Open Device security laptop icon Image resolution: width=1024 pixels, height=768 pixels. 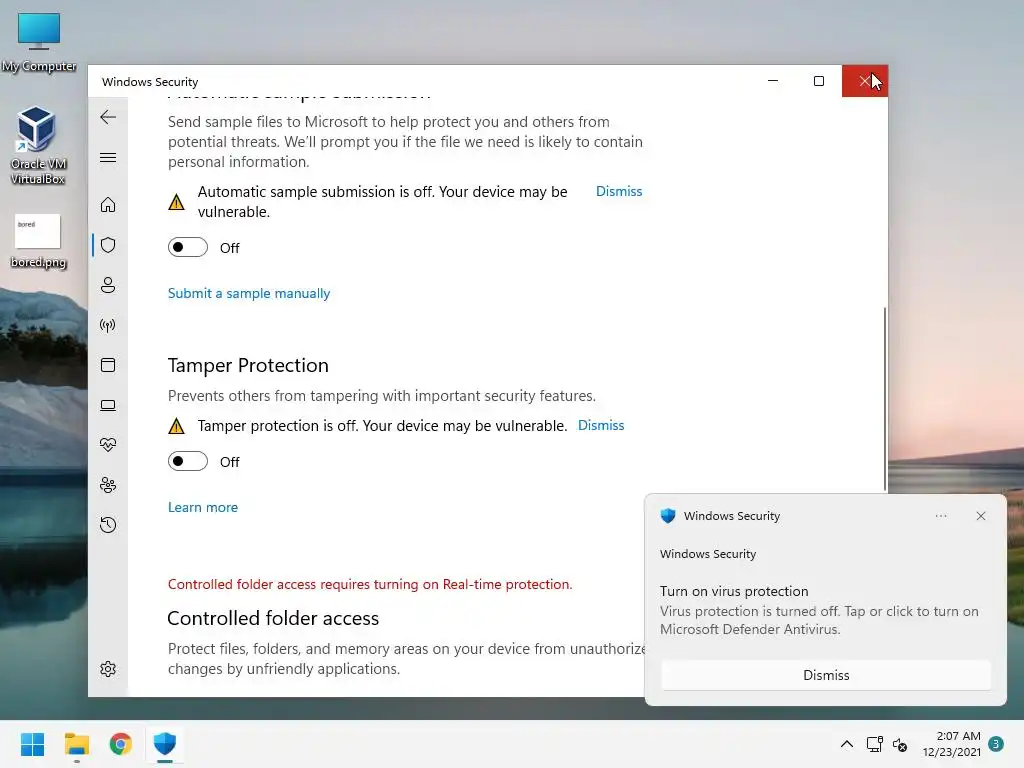108,406
